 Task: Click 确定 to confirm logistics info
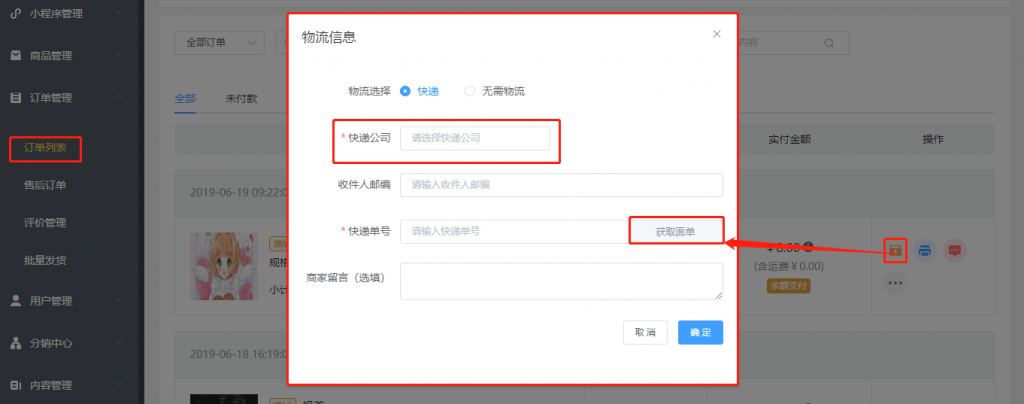pyautogui.click(x=700, y=332)
